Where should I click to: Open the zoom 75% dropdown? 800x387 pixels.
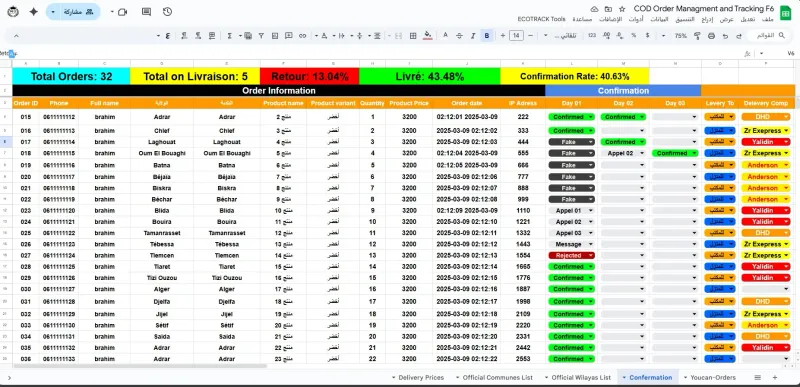(x=675, y=36)
